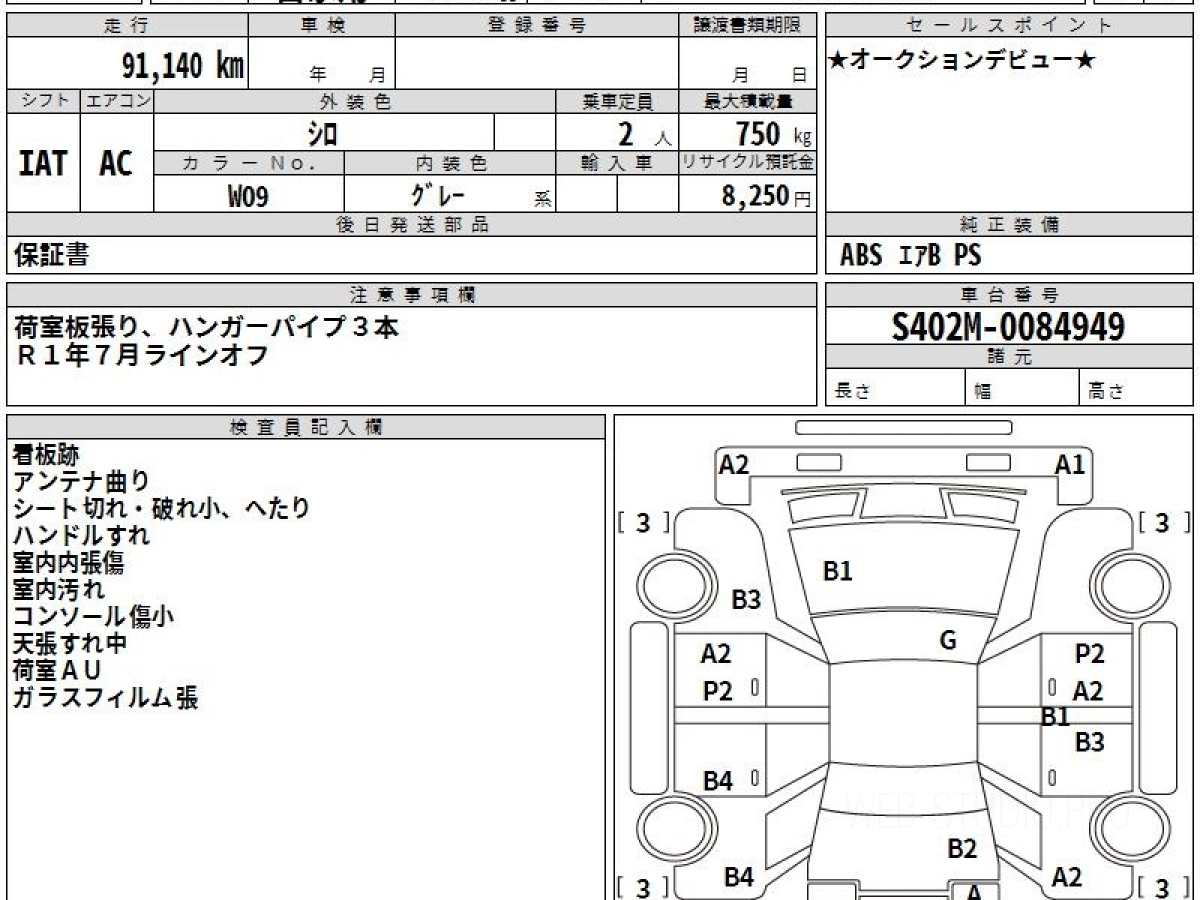The height and width of the screenshot is (900, 1200).
Task: Select the 看板跡 inspector note
Action: click(46, 455)
